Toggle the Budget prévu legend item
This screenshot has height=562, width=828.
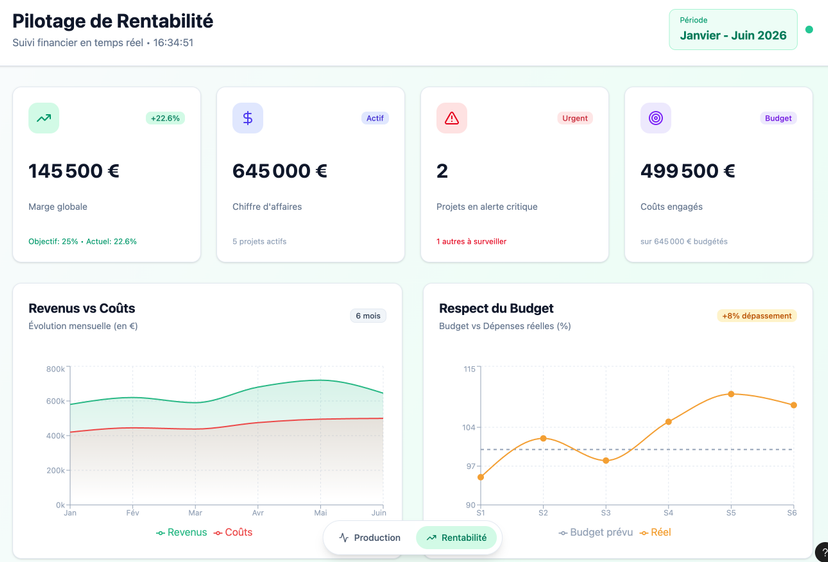coord(595,533)
